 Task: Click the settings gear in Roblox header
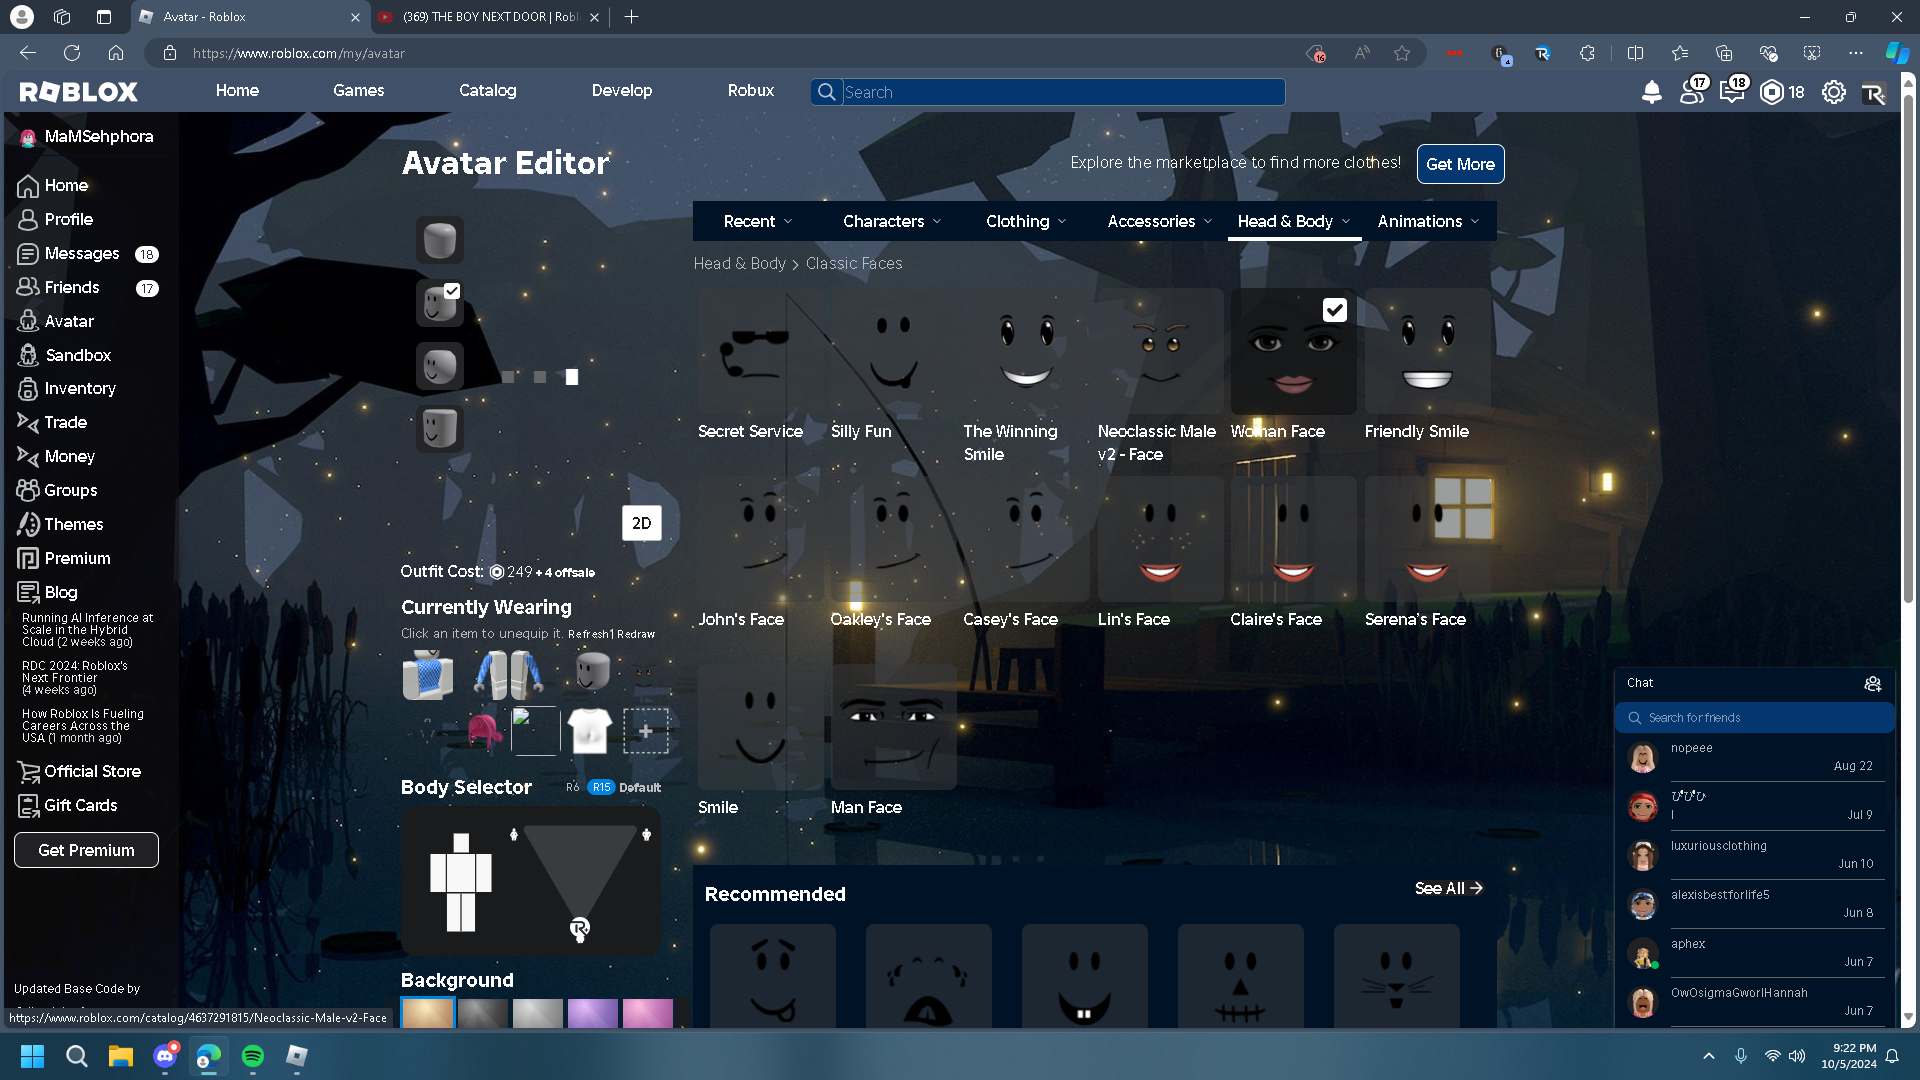coord(1833,93)
